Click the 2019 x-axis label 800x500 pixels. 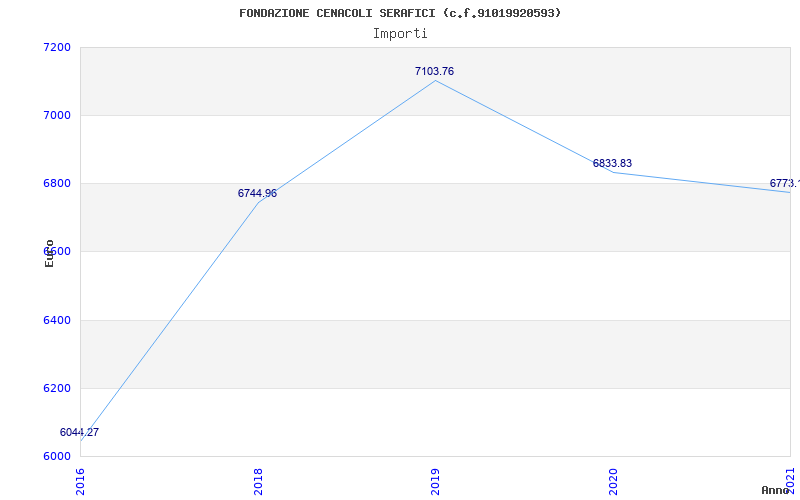[x=435, y=481]
